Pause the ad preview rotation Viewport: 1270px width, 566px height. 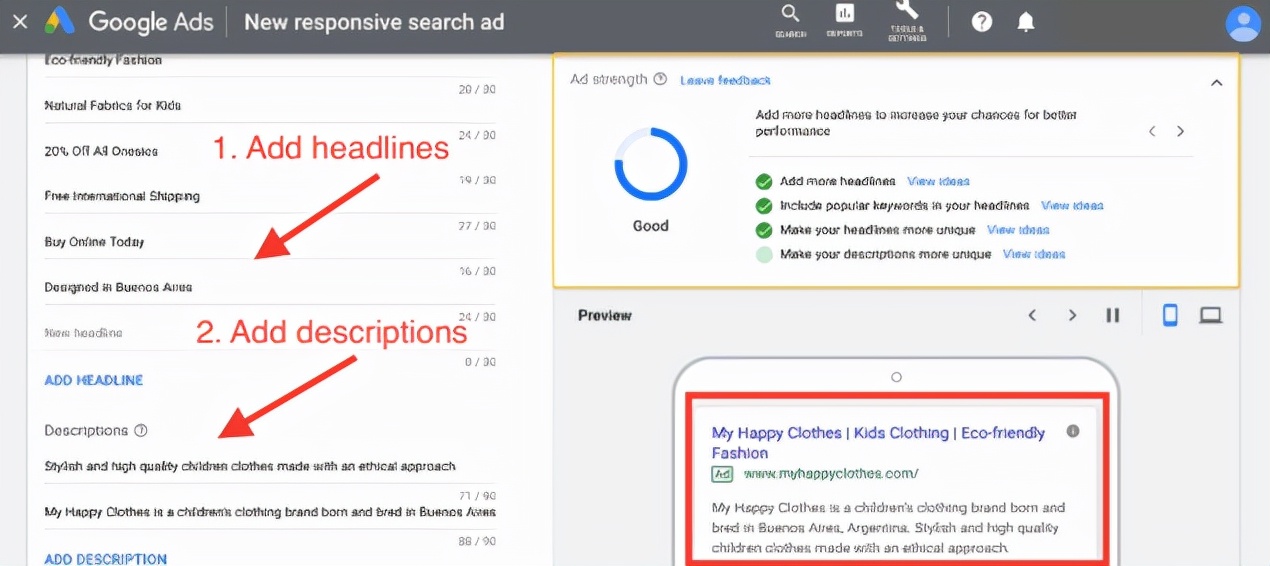pos(1112,315)
